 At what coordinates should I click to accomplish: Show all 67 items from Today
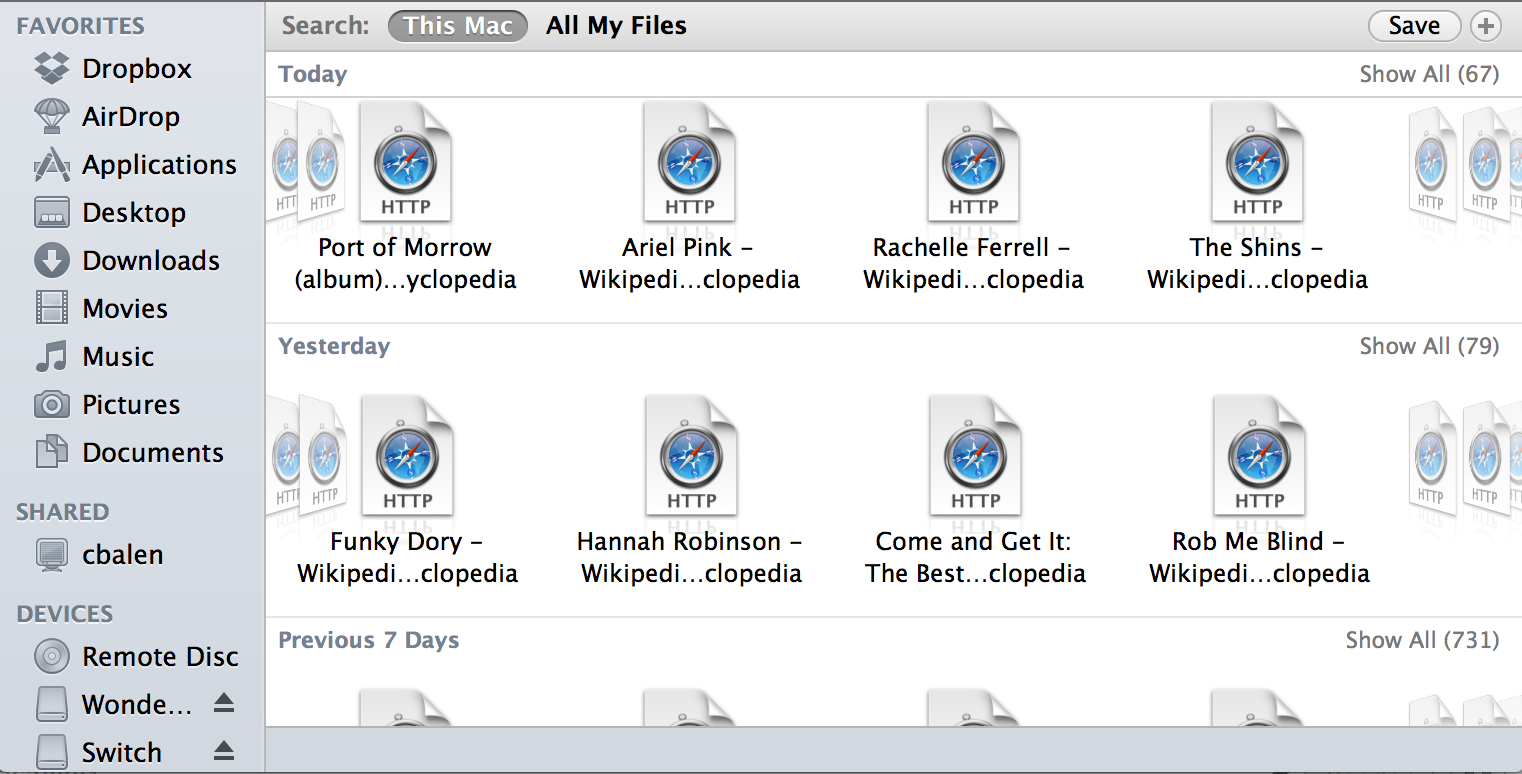pyautogui.click(x=1429, y=74)
